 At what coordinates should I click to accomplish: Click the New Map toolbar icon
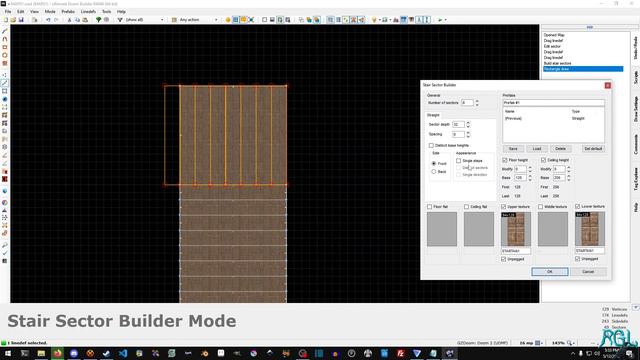point(6,20)
